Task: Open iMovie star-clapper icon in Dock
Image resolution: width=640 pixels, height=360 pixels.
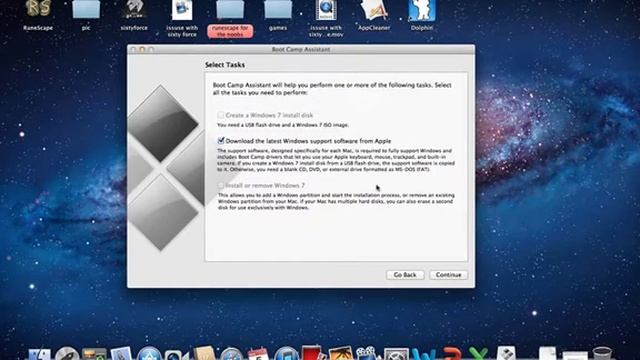Action: pos(367,354)
